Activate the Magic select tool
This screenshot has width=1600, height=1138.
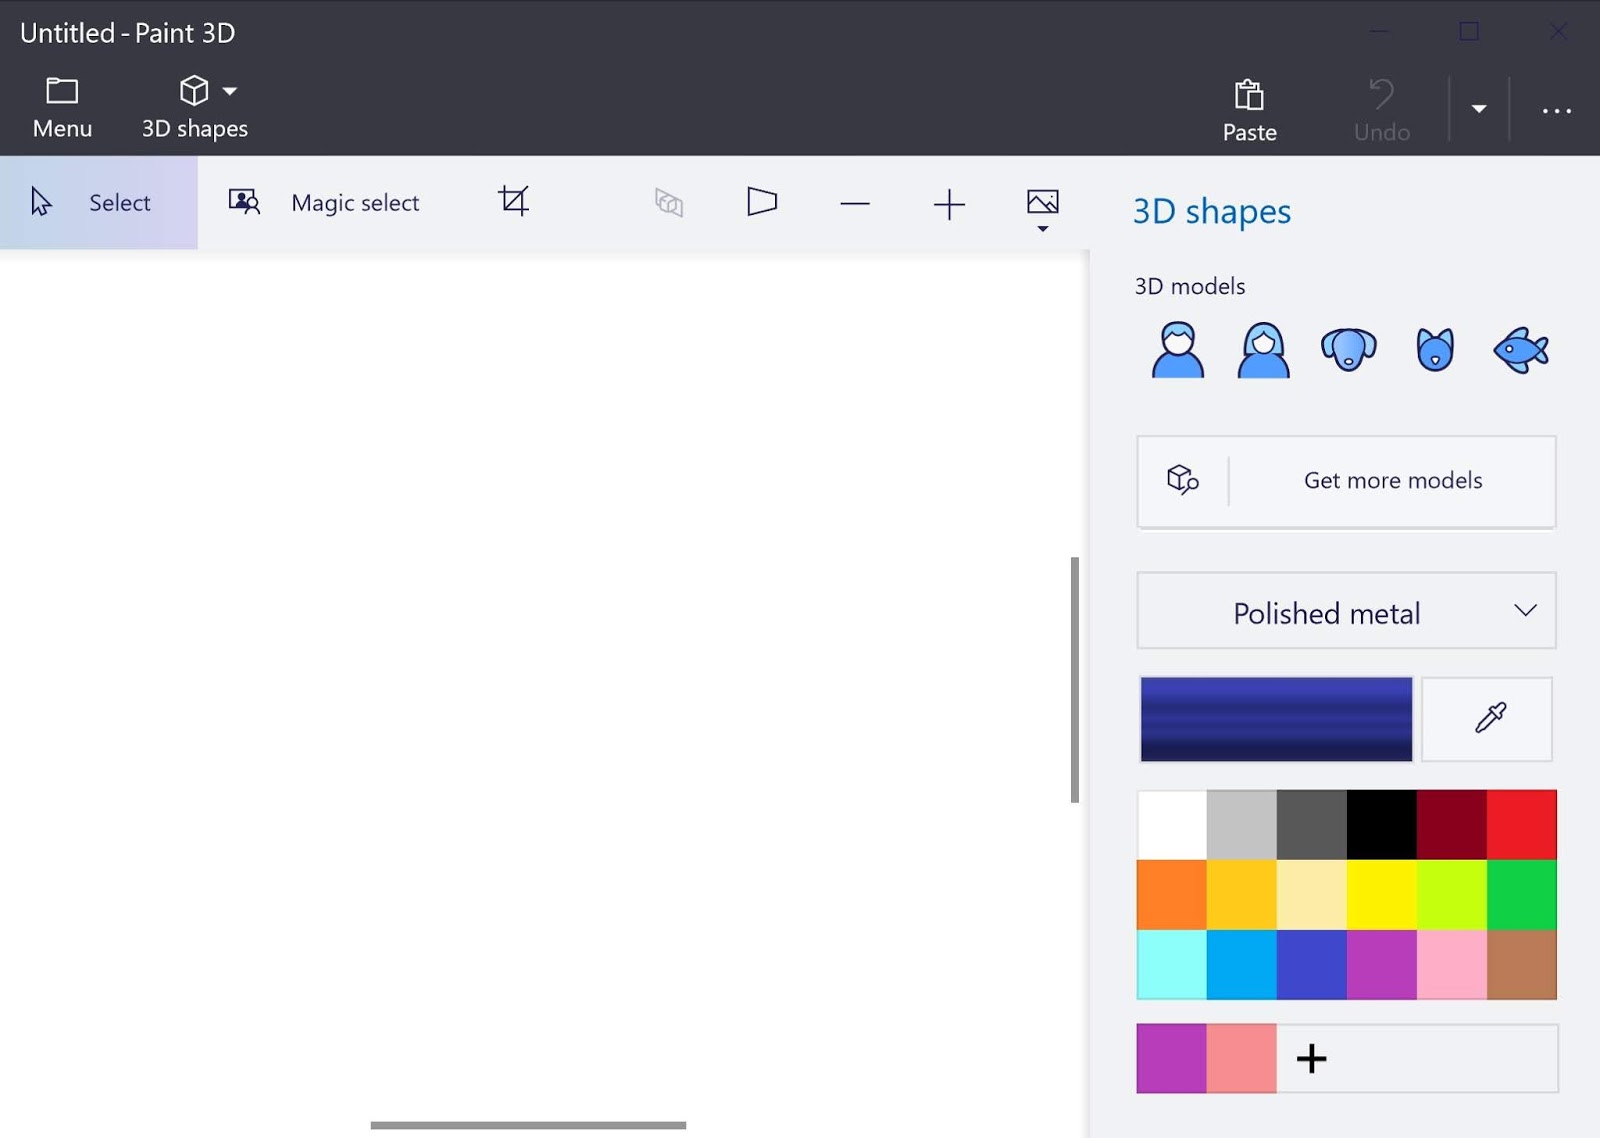324,202
